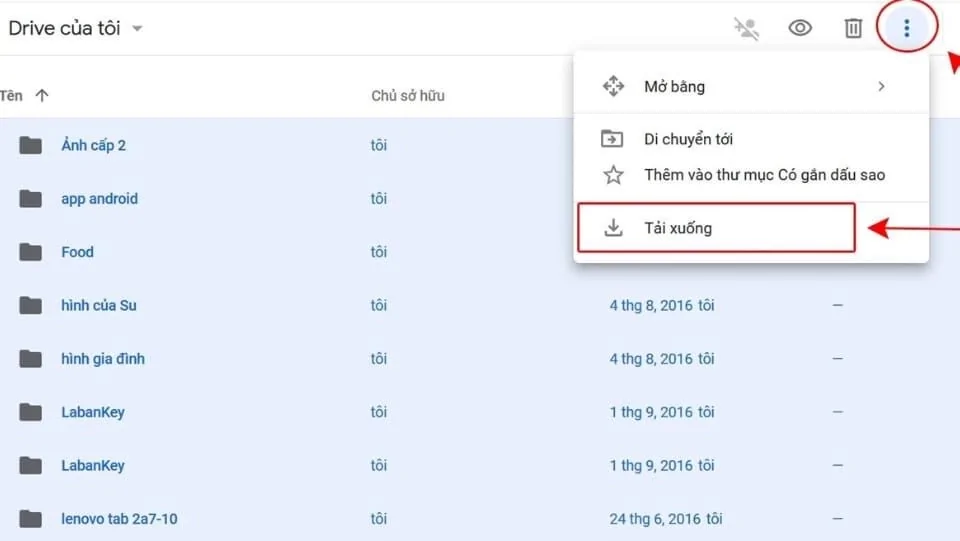
Task: Click the date 4 thg 8, 2016 for hình của Su
Action: tap(651, 305)
